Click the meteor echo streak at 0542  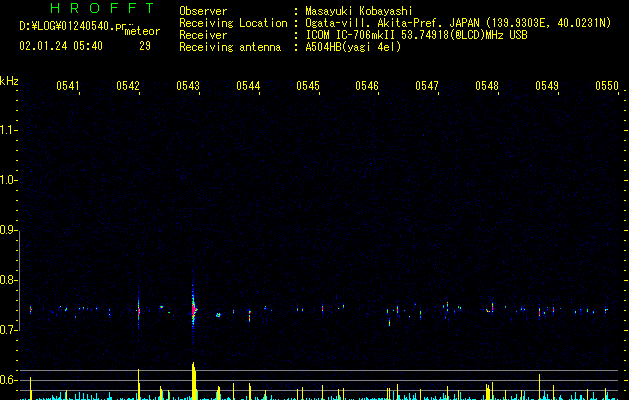pyautogui.click(x=139, y=311)
